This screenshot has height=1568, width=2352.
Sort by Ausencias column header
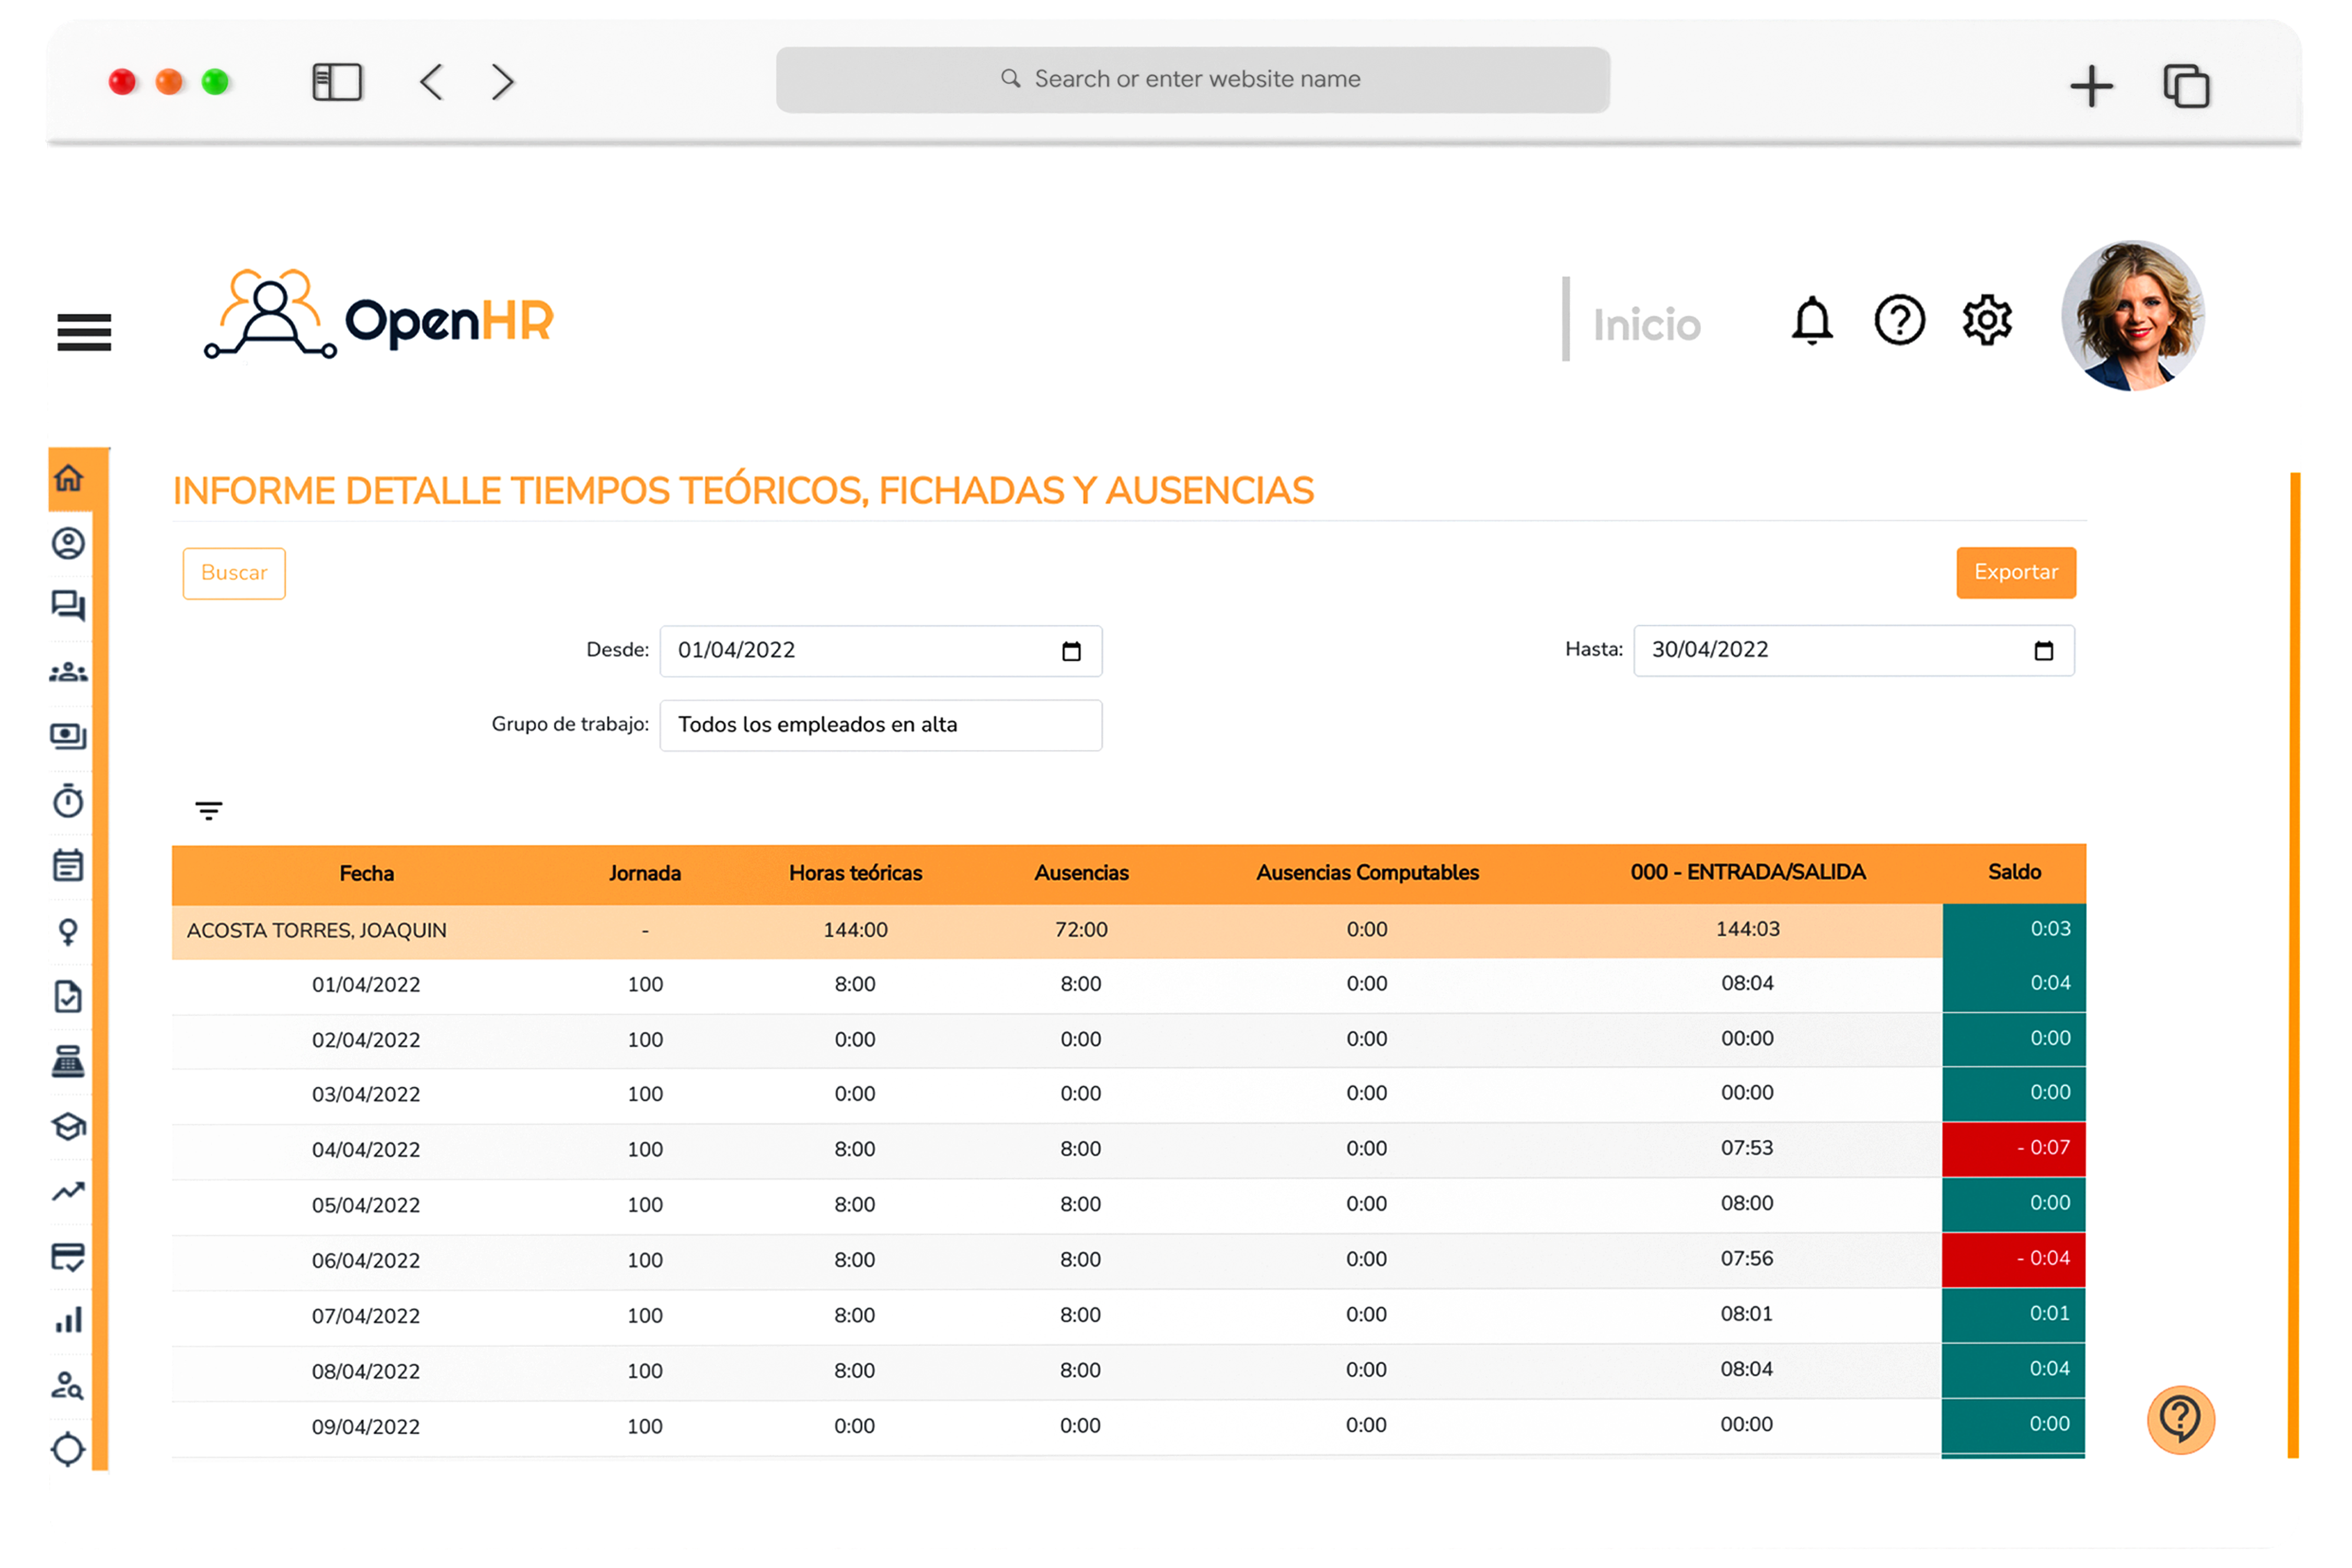(1081, 873)
